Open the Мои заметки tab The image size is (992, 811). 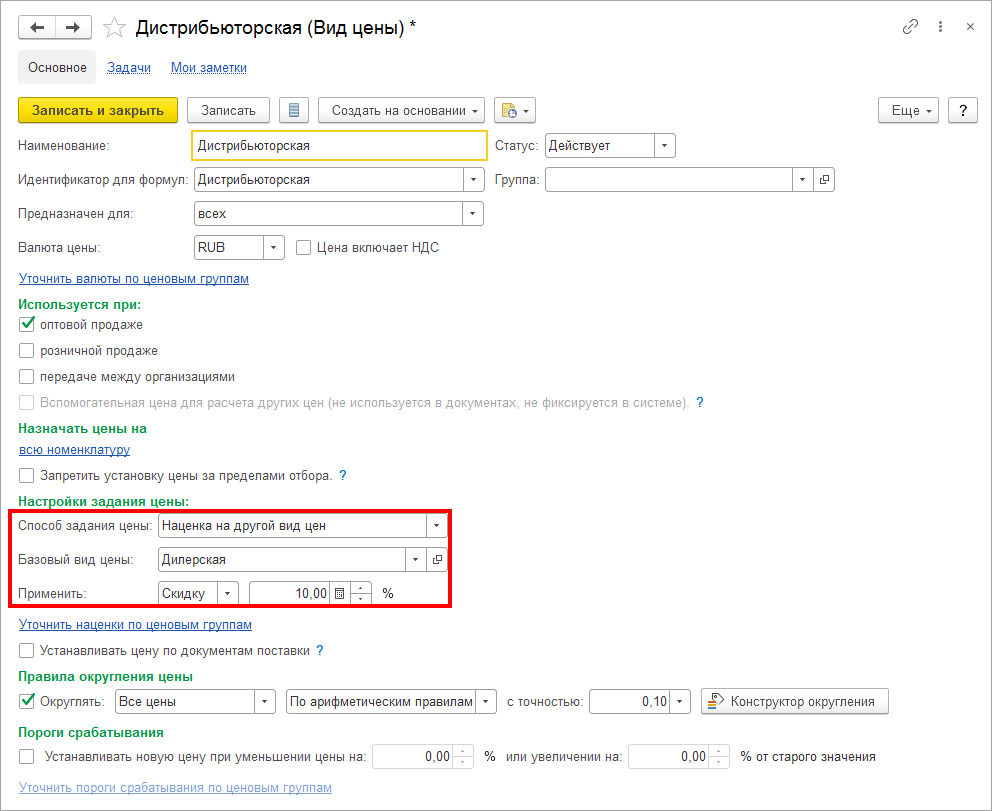(x=208, y=68)
